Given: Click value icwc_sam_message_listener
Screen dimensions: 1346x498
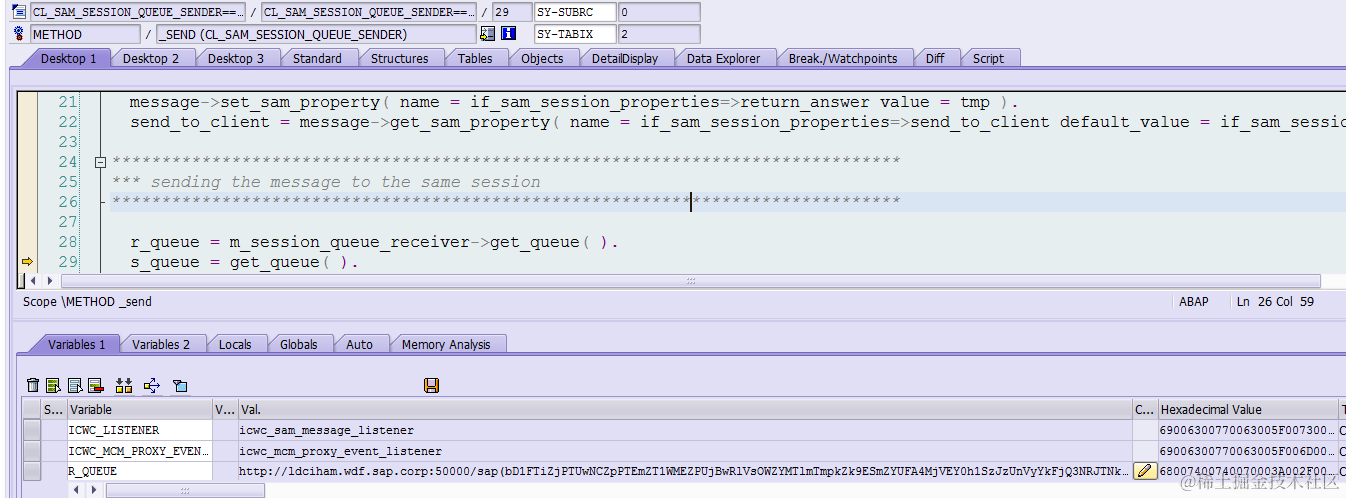Looking at the screenshot, I should click(326, 430).
